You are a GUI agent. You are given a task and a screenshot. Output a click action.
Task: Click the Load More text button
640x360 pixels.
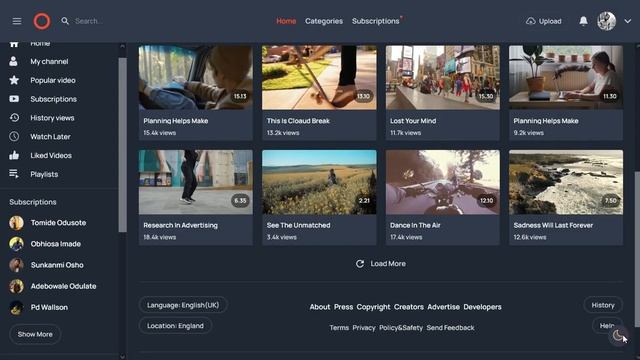[388, 264]
